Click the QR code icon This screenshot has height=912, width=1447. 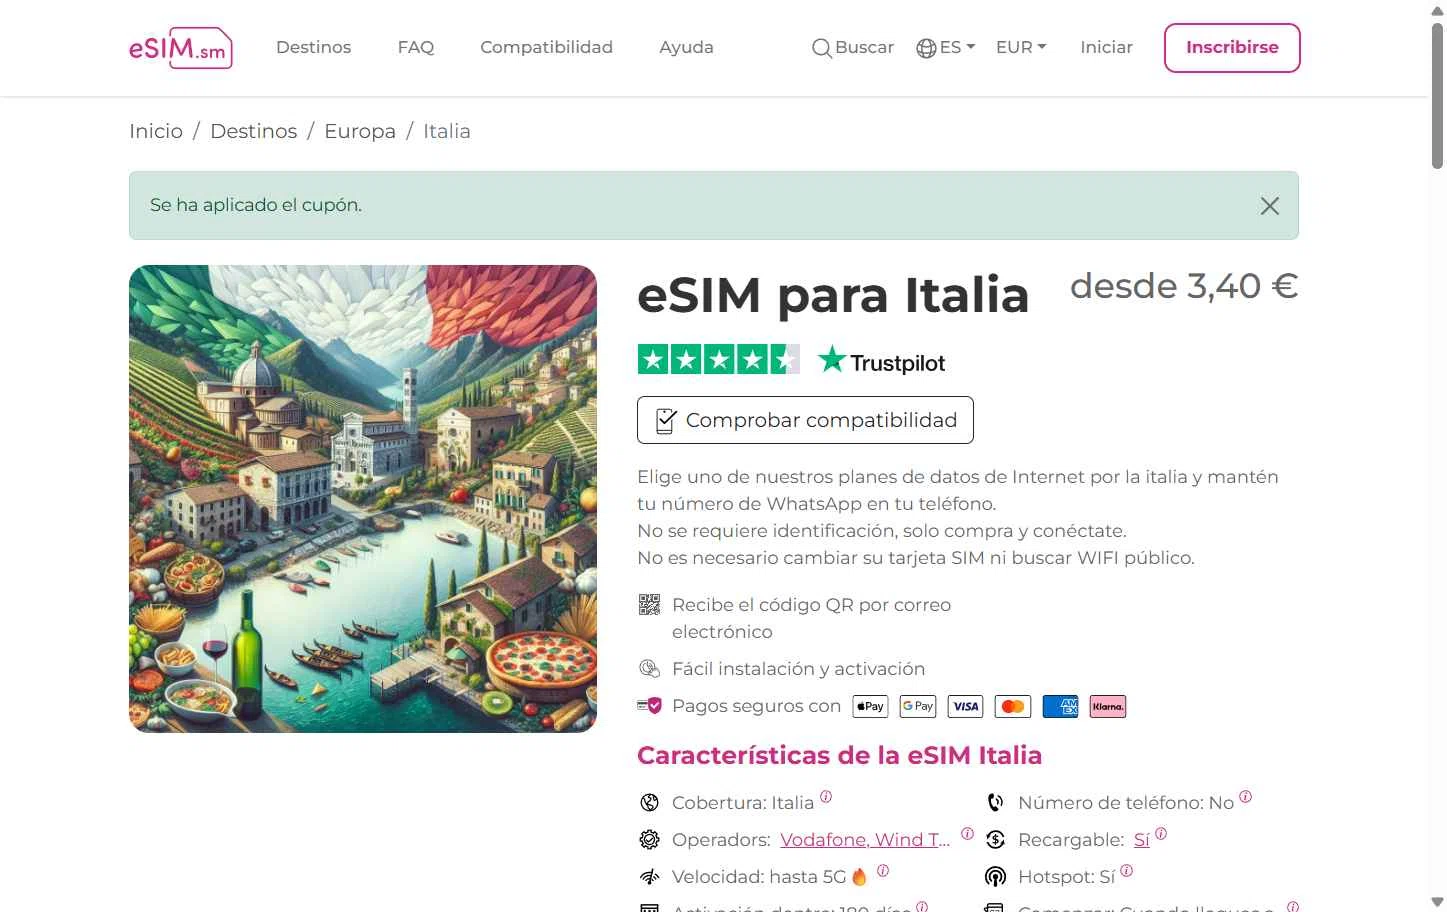point(649,604)
